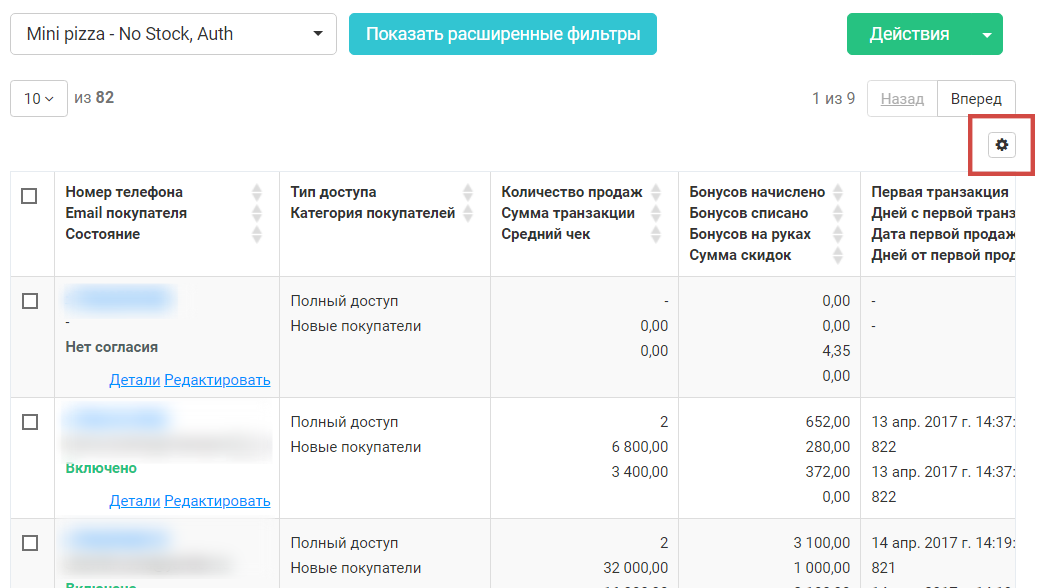Open the Mini pizza segment dropdown
The height and width of the screenshot is (588, 1037).
point(174,34)
